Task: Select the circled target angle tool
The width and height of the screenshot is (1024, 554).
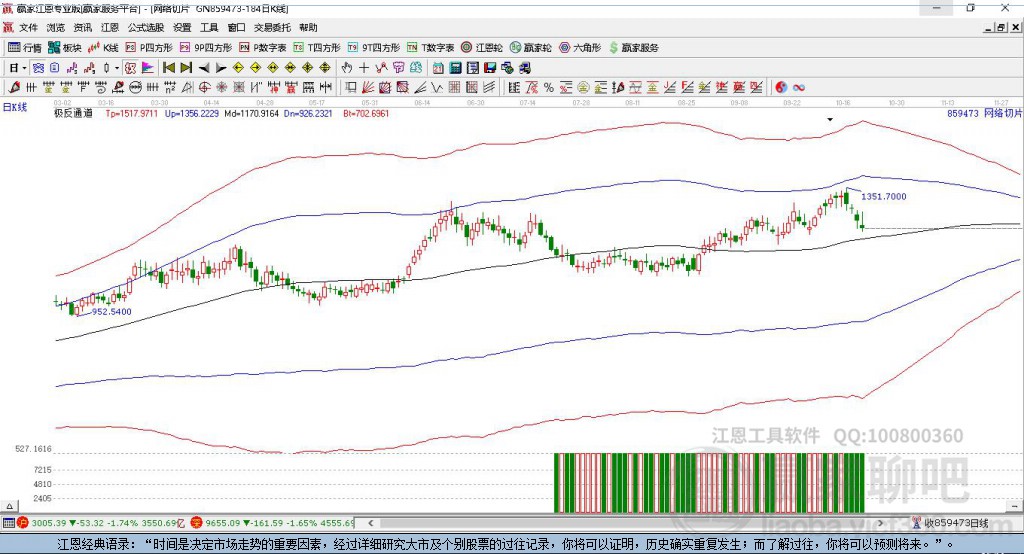Action: coord(204,88)
